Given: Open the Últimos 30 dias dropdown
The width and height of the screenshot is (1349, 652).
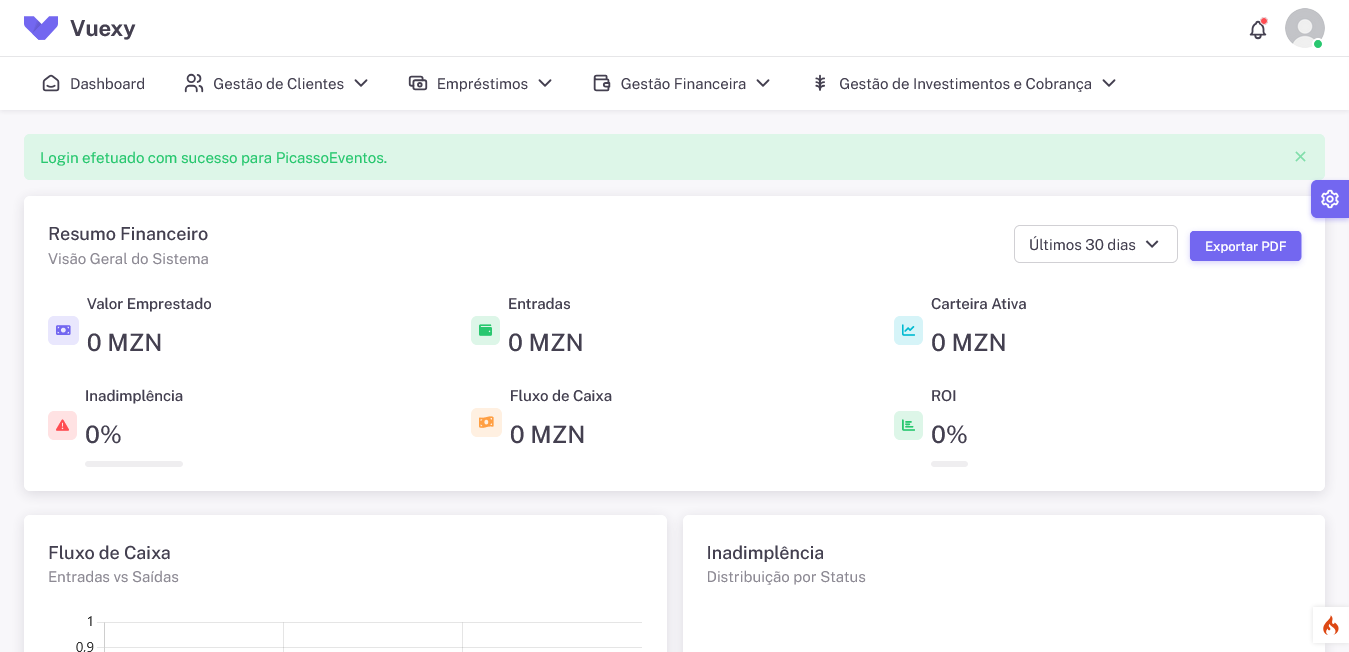Looking at the screenshot, I should 1095,245.
